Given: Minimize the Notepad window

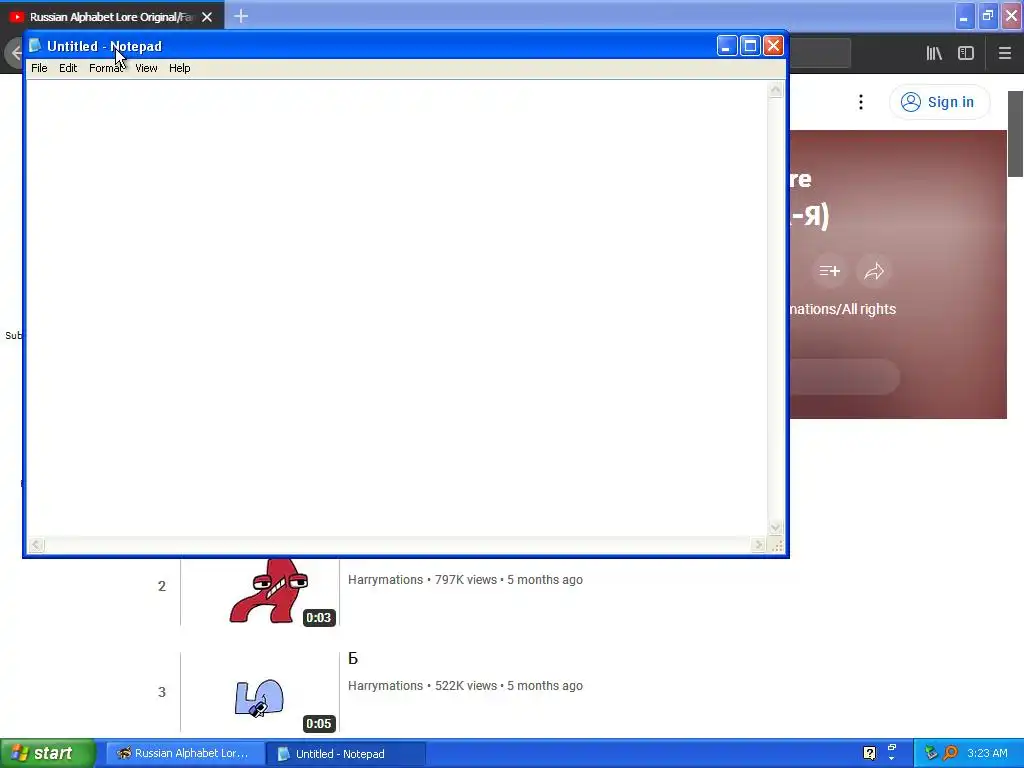Looking at the screenshot, I should (x=727, y=46).
